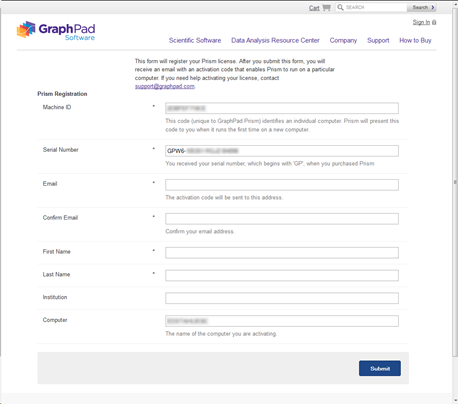Open Scientific Software menu

click(x=195, y=40)
